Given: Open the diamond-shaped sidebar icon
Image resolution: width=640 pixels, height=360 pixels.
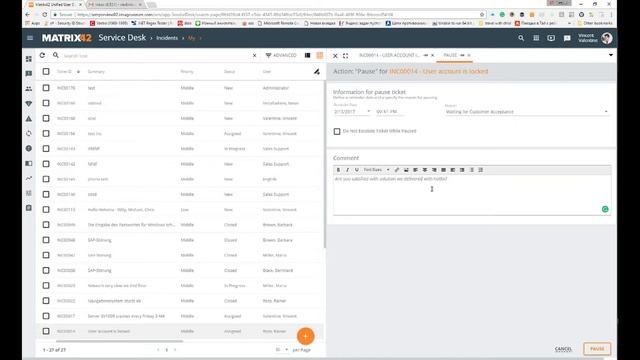Looking at the screenshot, I should (29, 104).
